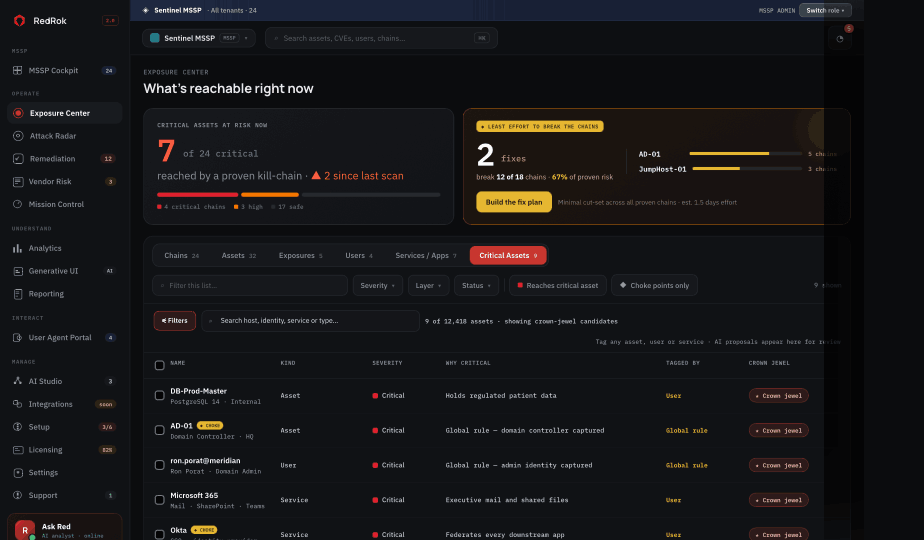Open Remediation checkmark icon
This screenshot has height=540, width=924.
18,159
